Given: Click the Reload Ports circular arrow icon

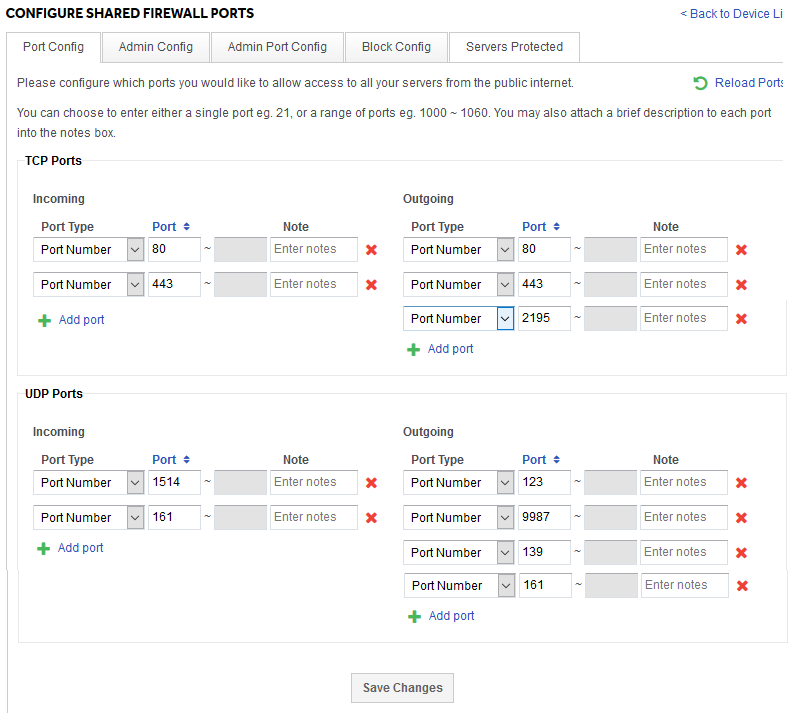Looking at the screenshot, I should tap(699, 83).
